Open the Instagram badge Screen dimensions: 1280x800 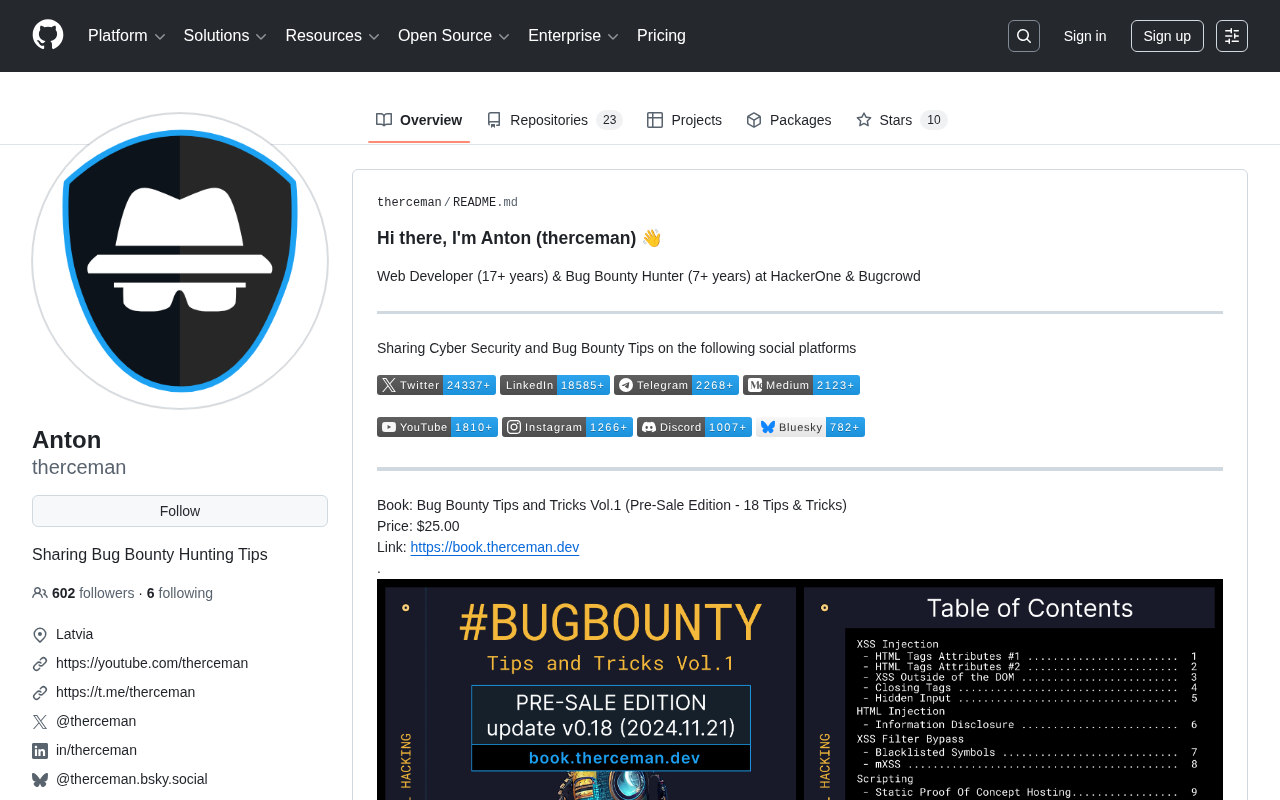point(567,427)
